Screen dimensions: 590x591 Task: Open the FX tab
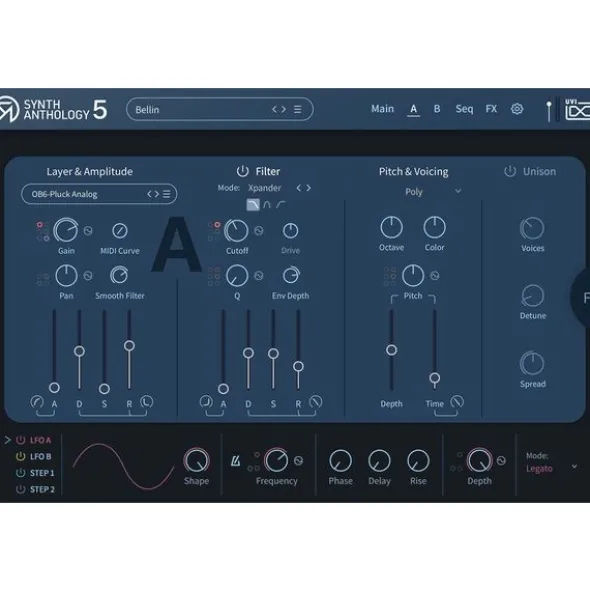[491, 109]
